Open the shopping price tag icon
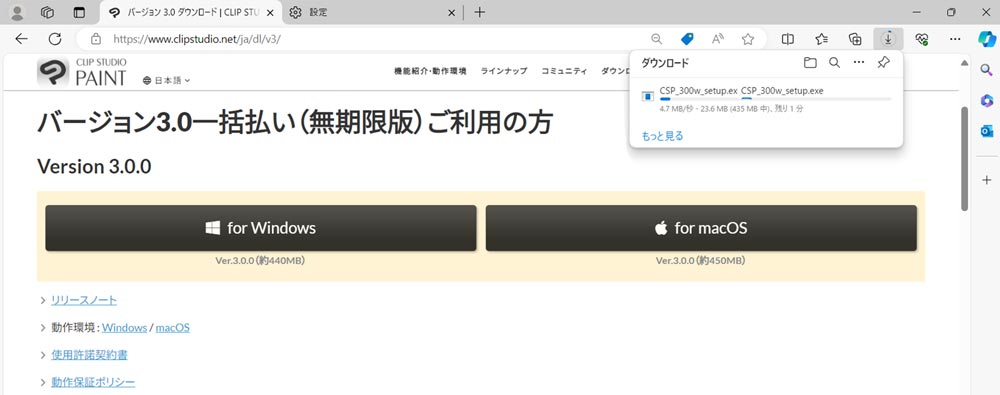1000x395 pixels. (687, 39)
